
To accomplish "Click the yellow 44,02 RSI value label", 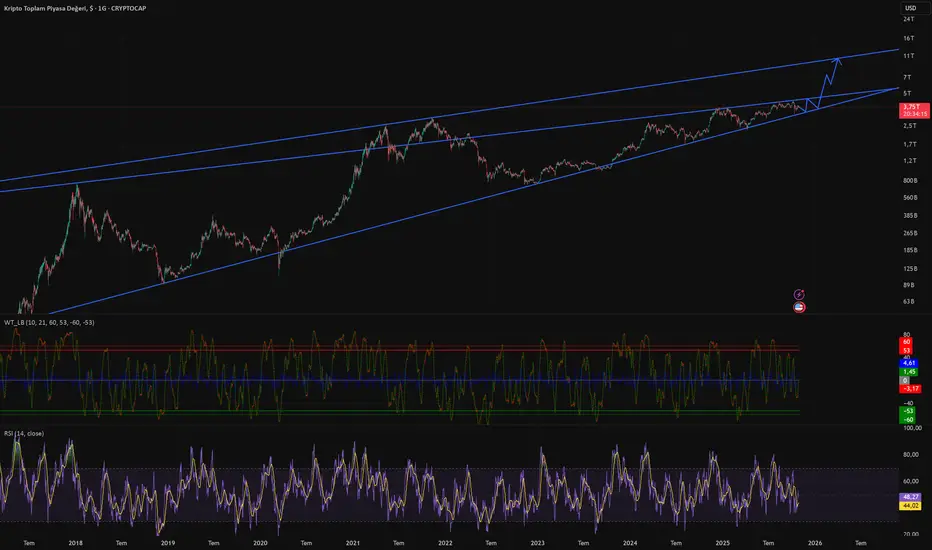I will pyautogui.click(x=908, y=505).
